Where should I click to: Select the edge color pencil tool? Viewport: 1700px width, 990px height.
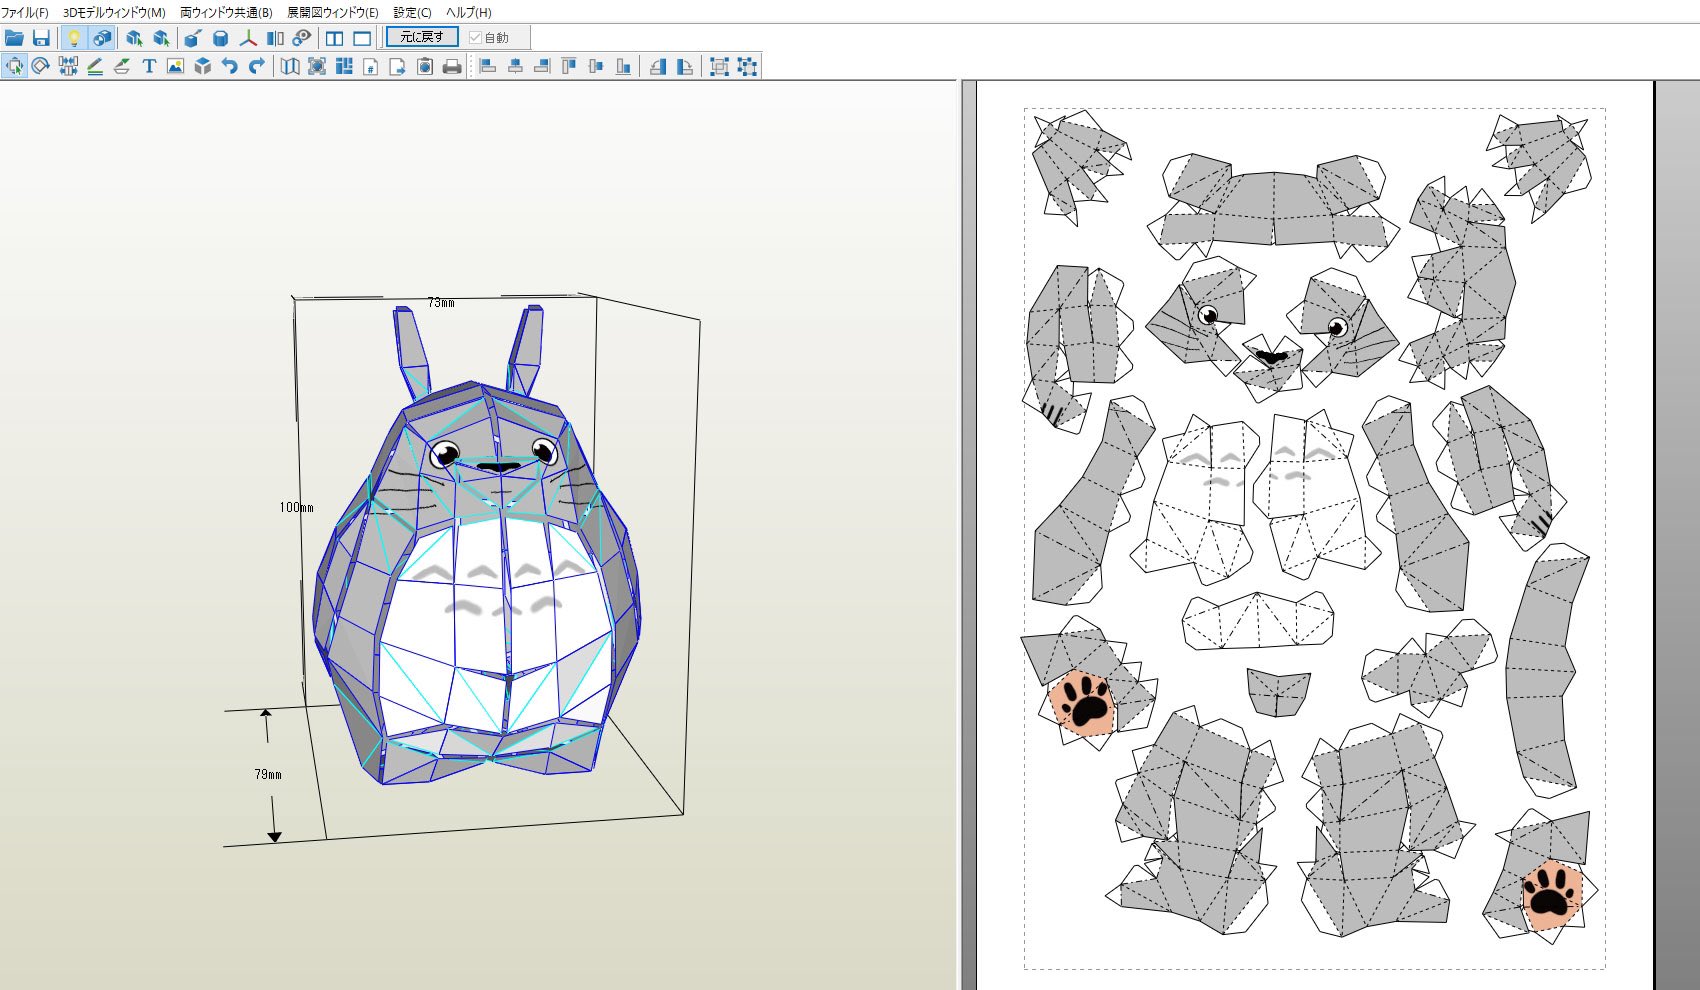[x=95, y=66]
